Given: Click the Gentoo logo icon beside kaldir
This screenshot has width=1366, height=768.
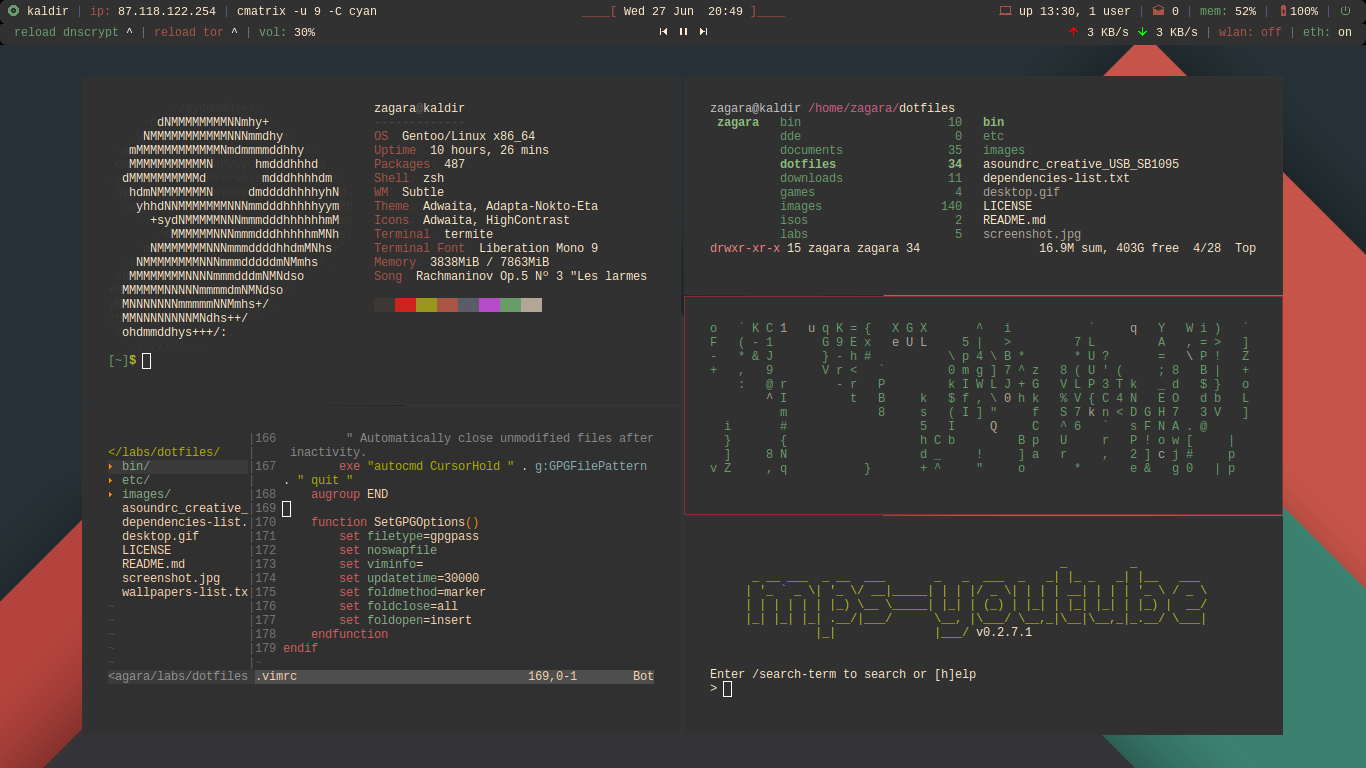Looking at the screenshot, I should pyautogui.click(x=13, y=11).
